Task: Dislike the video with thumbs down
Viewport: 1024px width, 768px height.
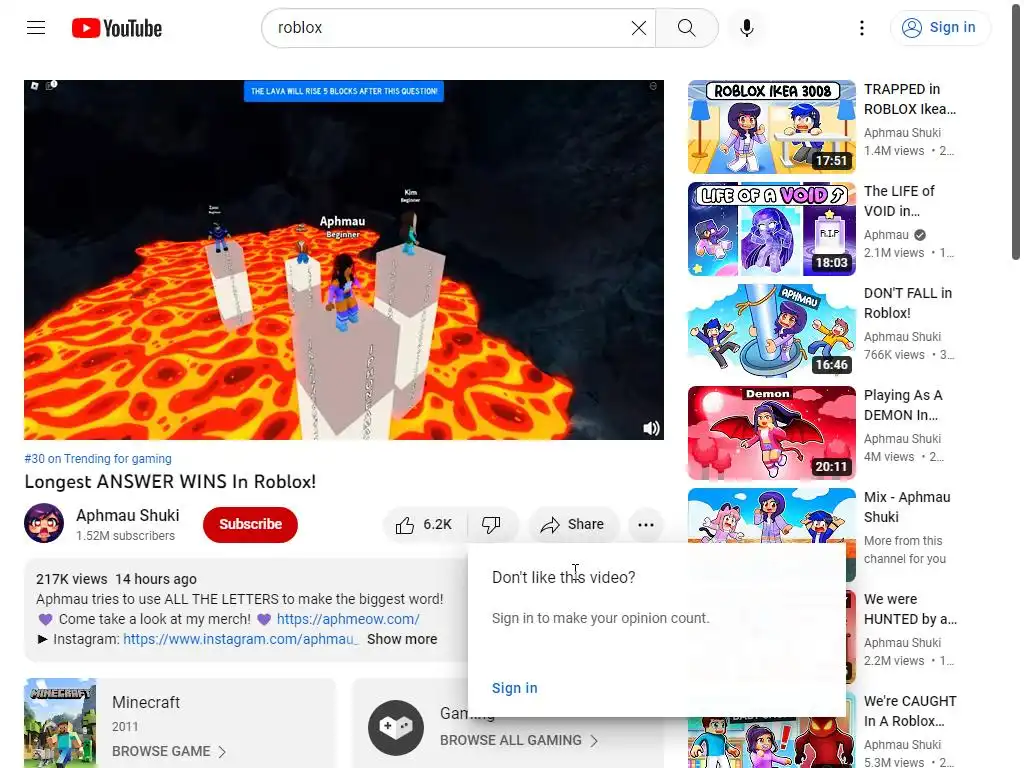Action: pos(492,524)
